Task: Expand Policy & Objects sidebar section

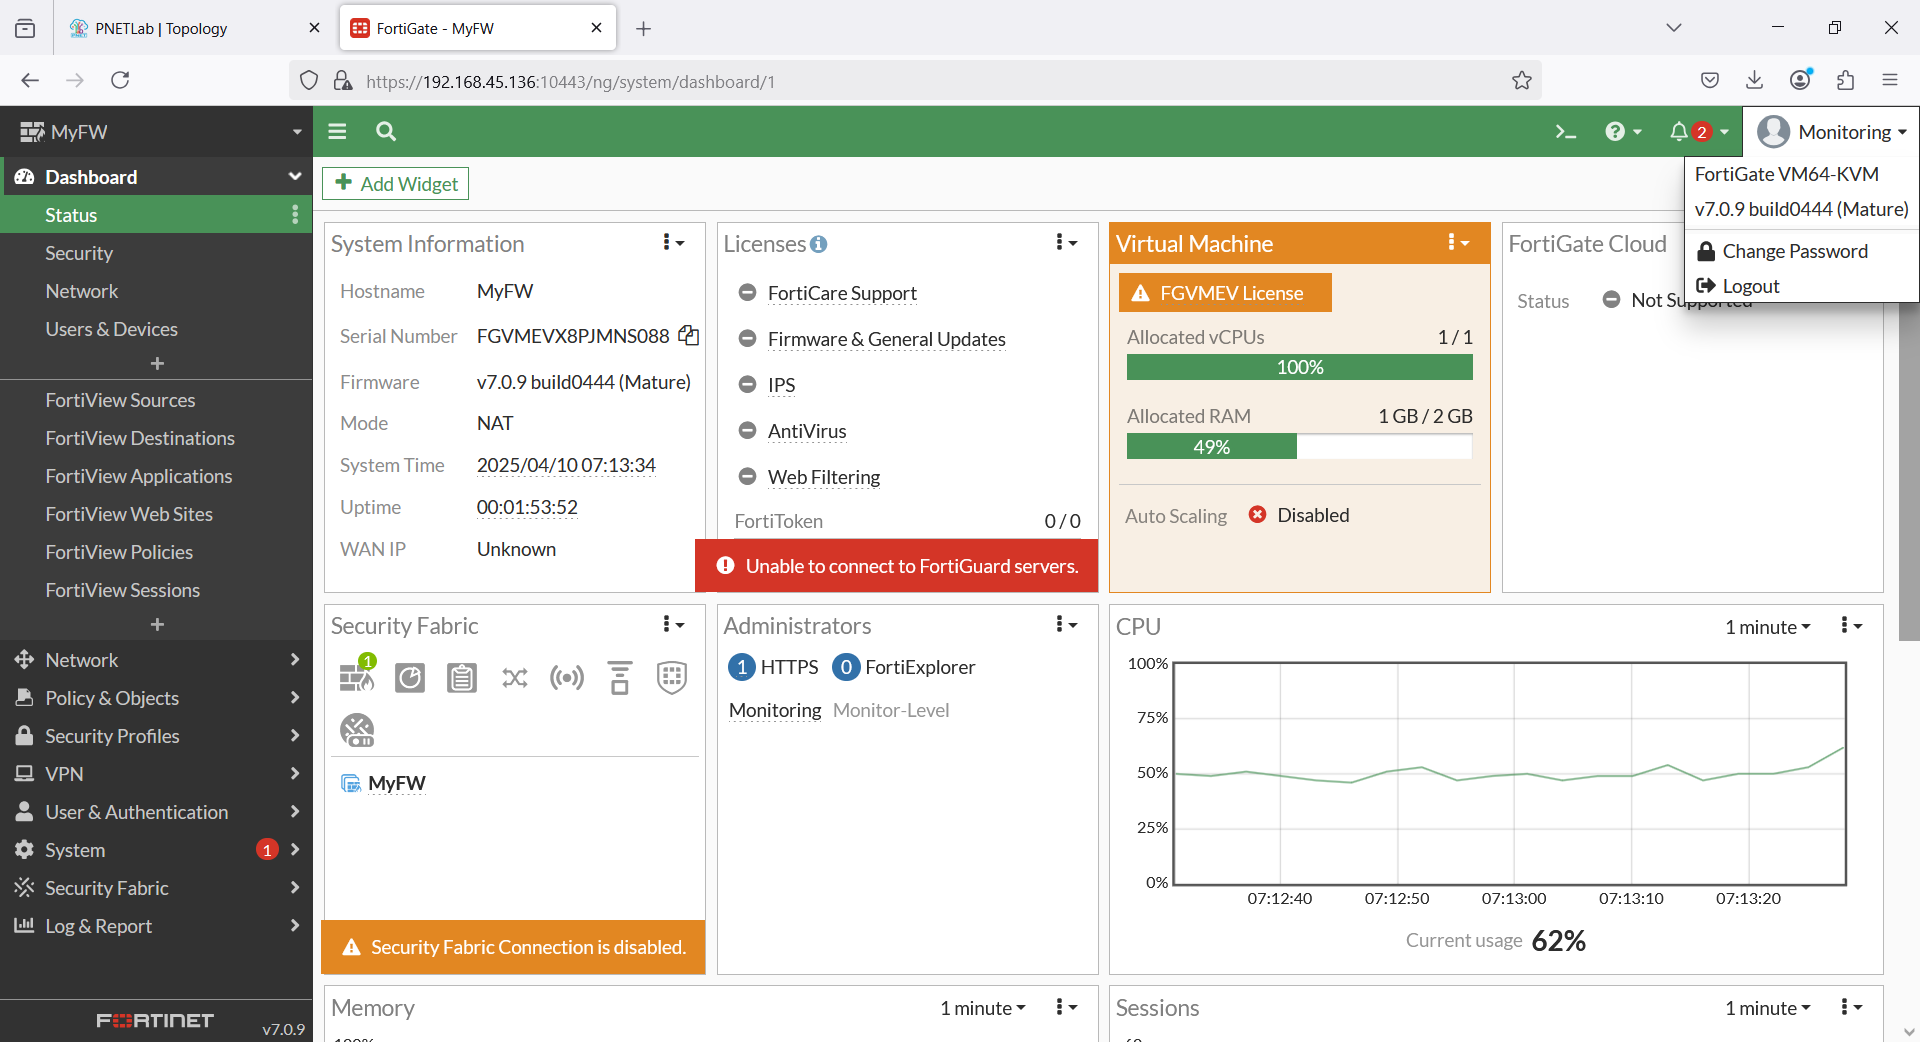Action: (x=156, y=698)
